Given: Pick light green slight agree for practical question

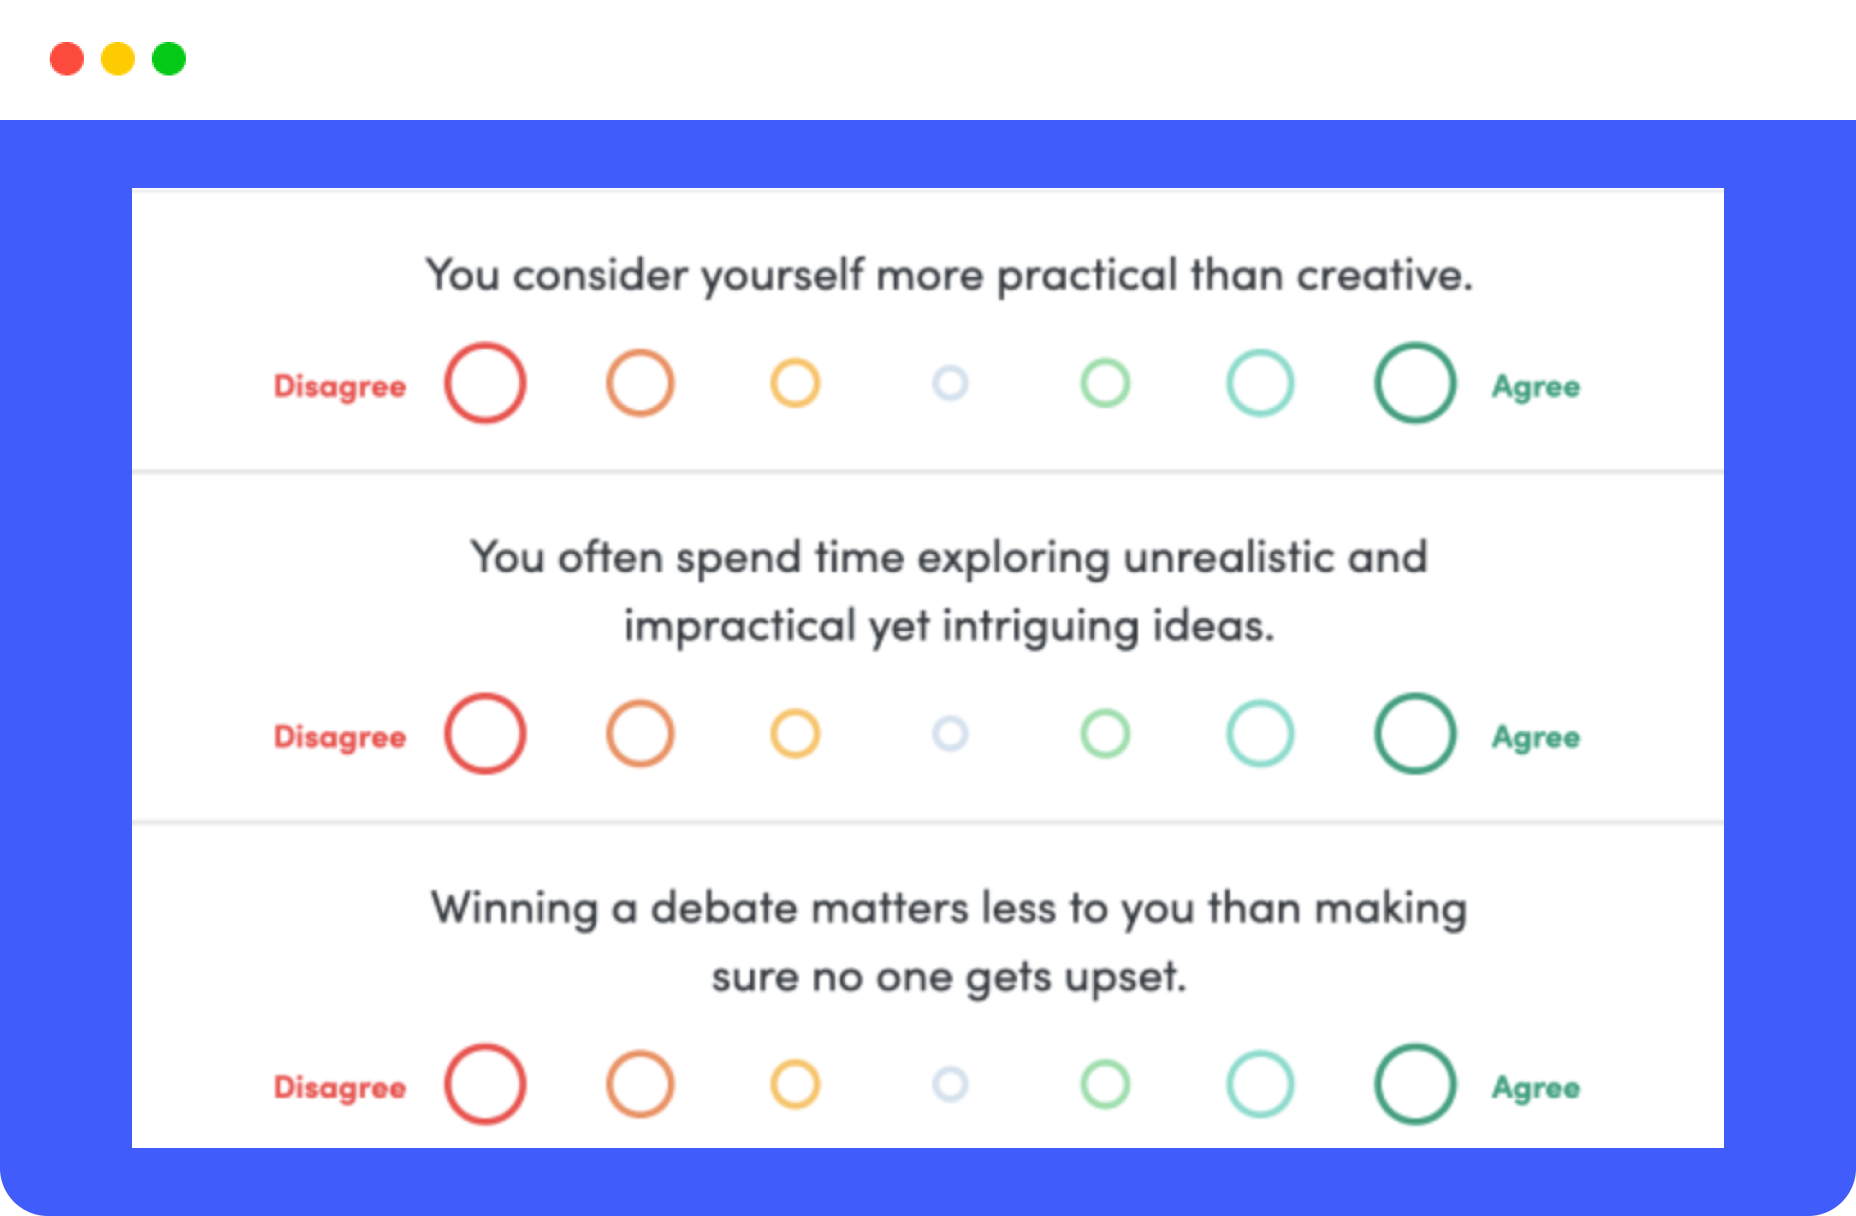Looking at the screenshot, I should coord(1105,383).
